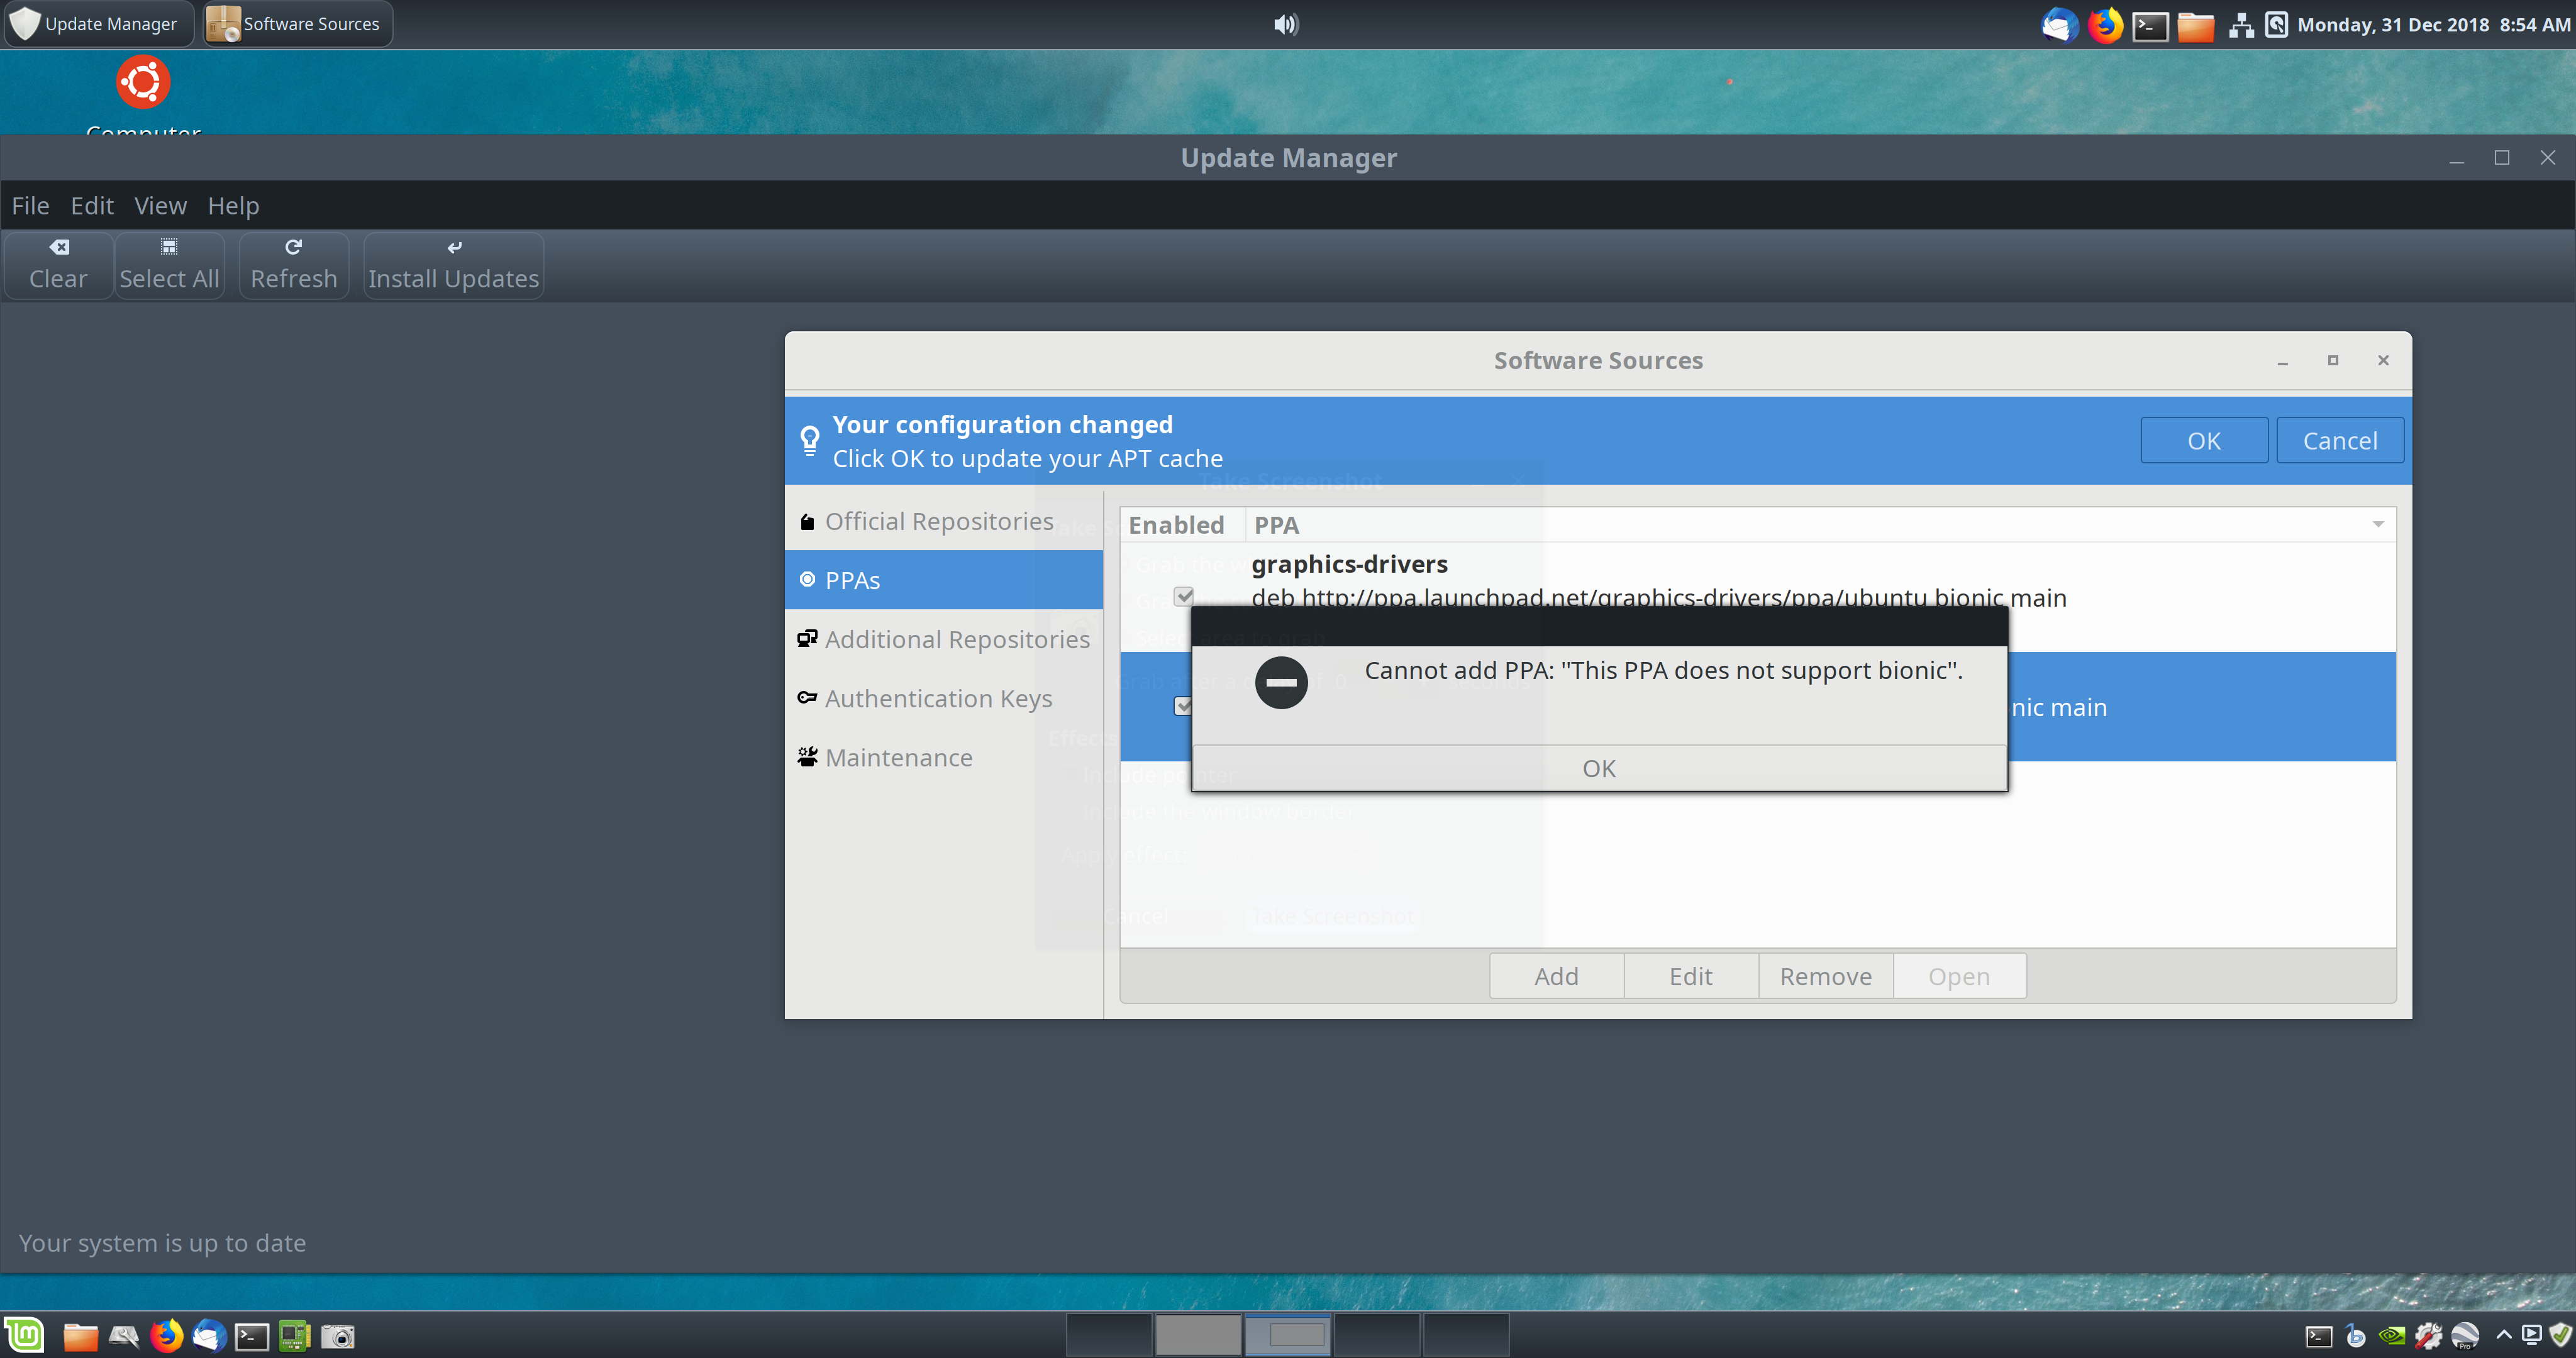Open the Computer desktop icon

click(143, 93)
